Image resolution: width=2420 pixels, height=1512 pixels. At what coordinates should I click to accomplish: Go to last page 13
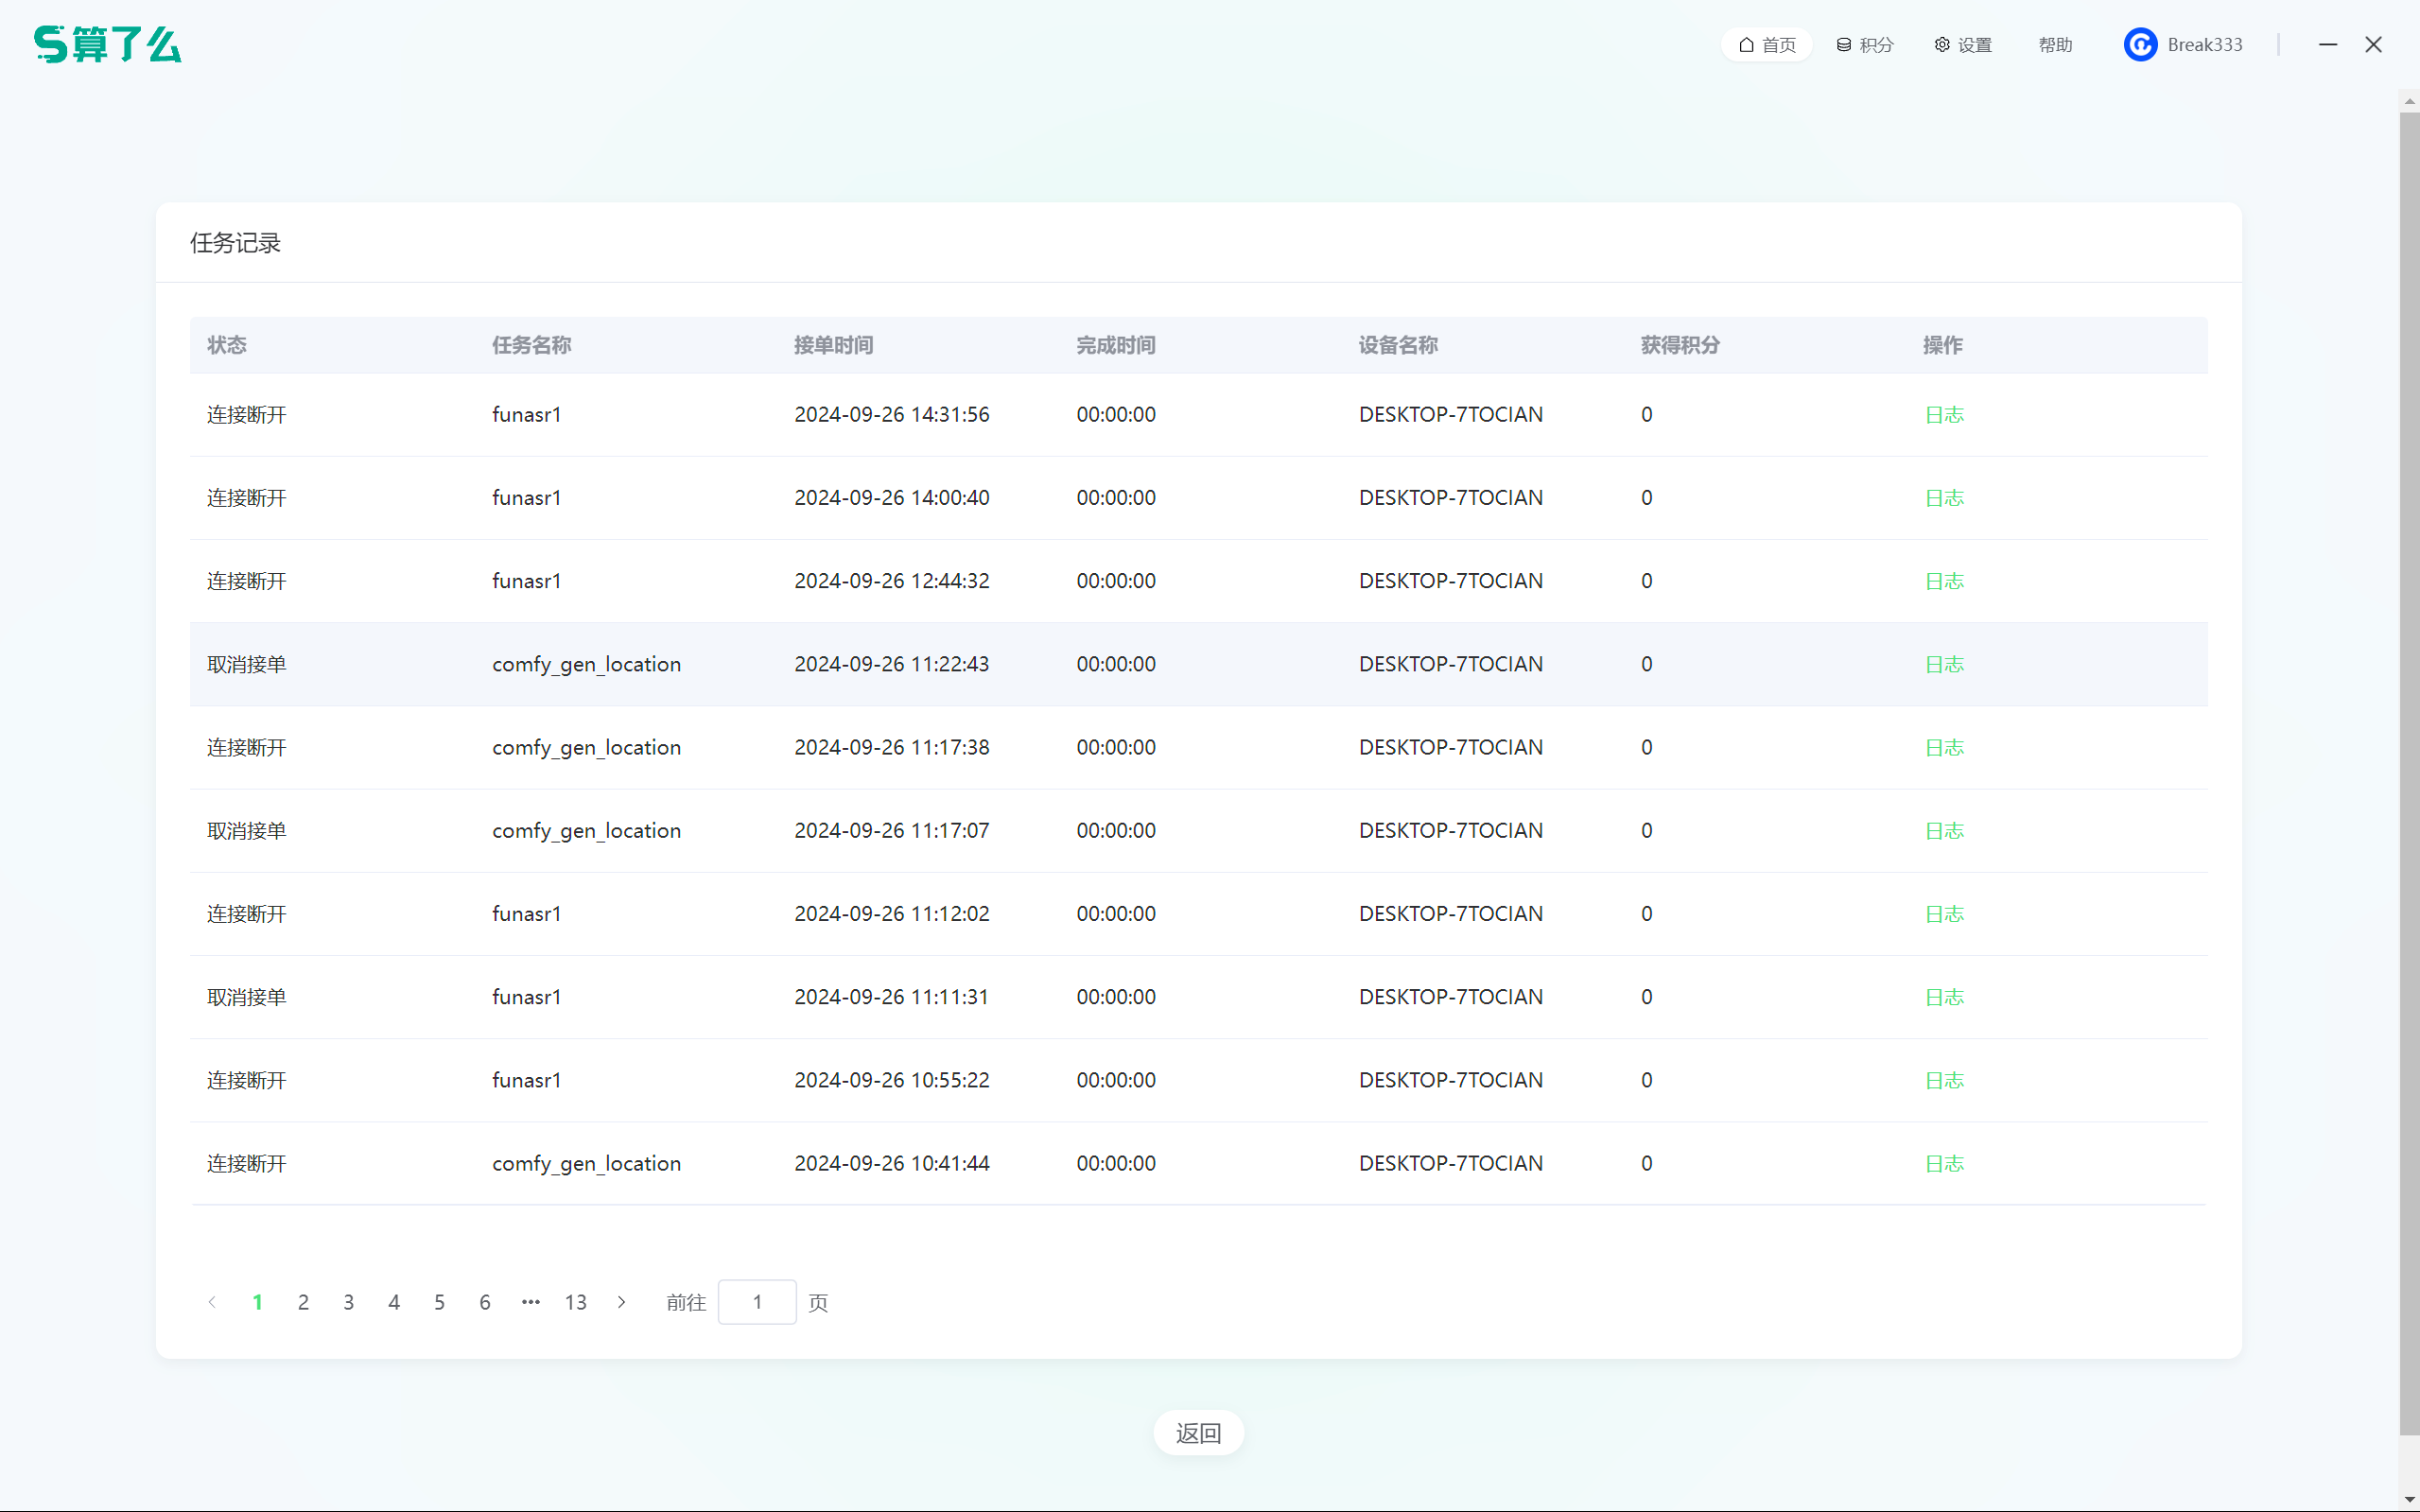[576, 1302]
